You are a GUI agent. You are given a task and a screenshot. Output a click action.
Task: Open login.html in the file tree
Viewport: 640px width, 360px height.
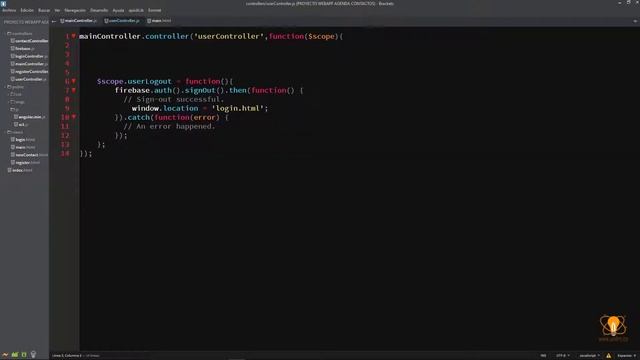23,140
